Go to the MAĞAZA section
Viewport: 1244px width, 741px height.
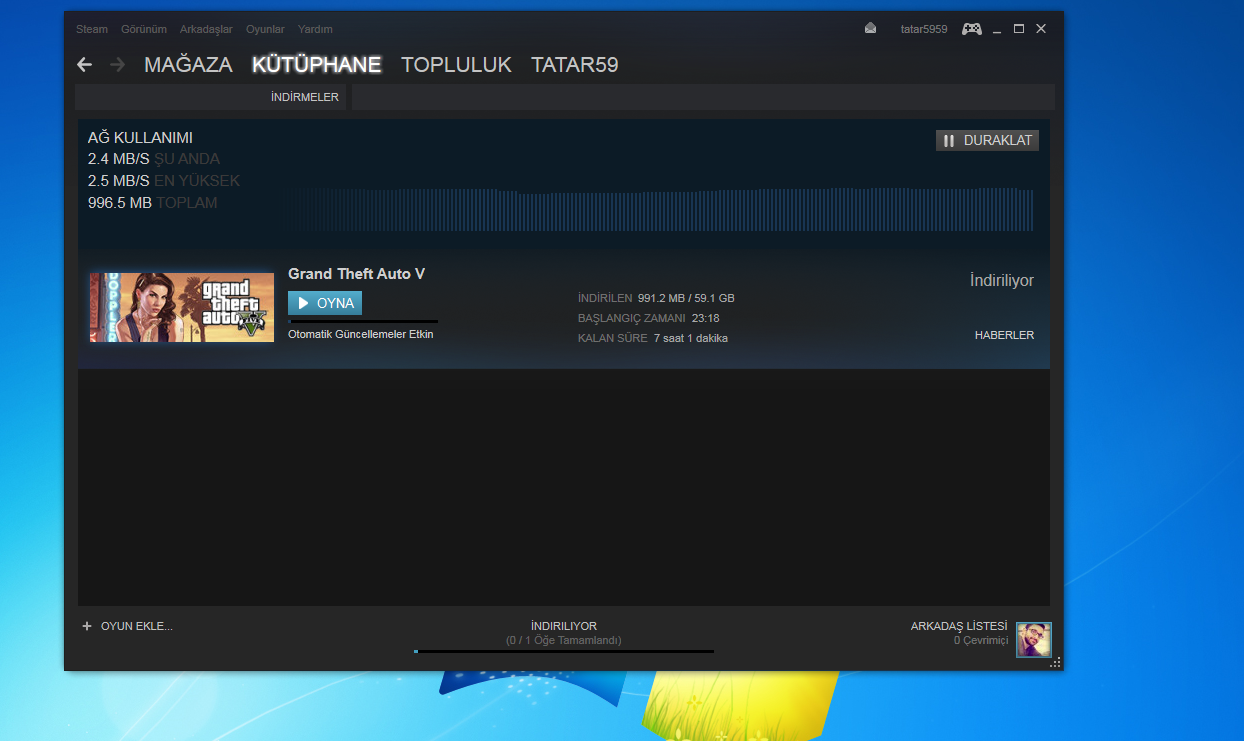tap(188, 65)
